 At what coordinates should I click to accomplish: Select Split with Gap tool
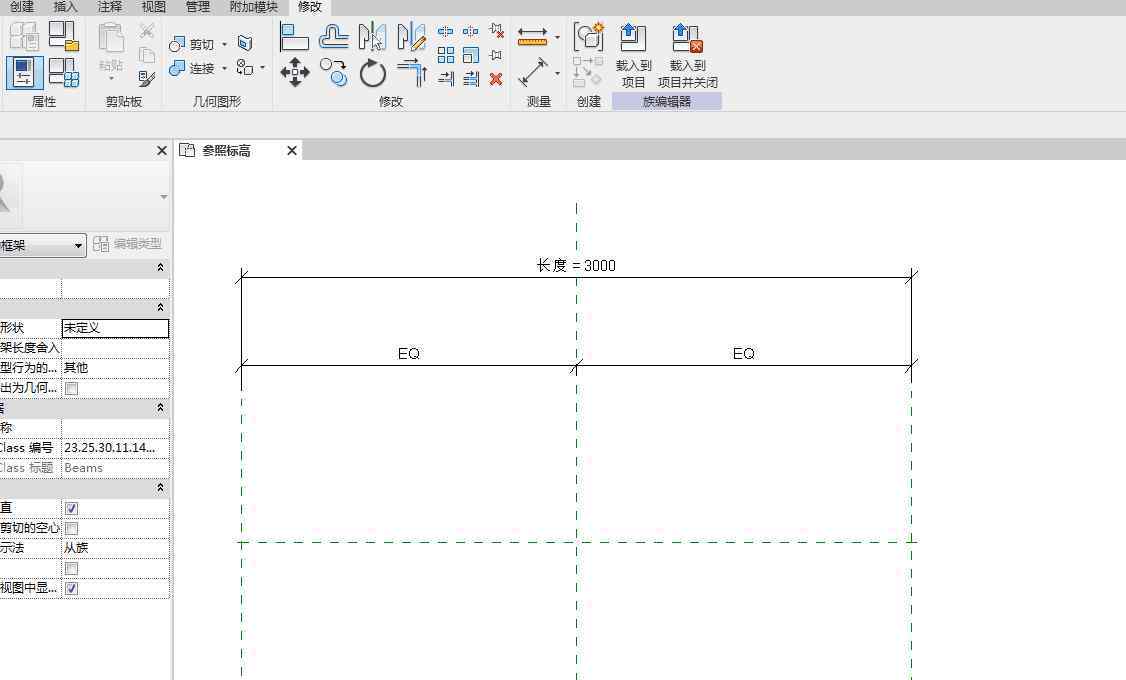470,31
